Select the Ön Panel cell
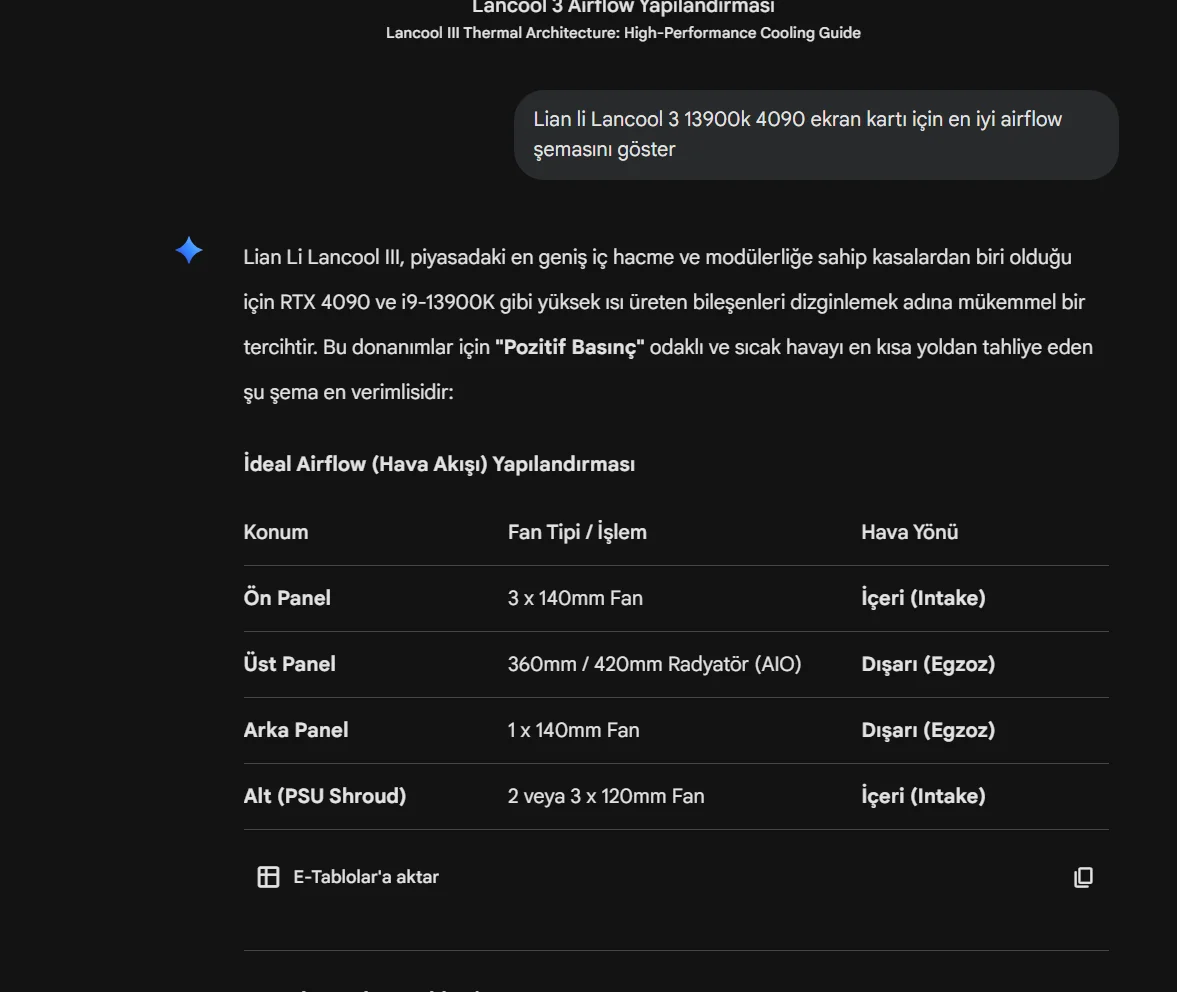Screen dimensions: 1177x992 287,598
